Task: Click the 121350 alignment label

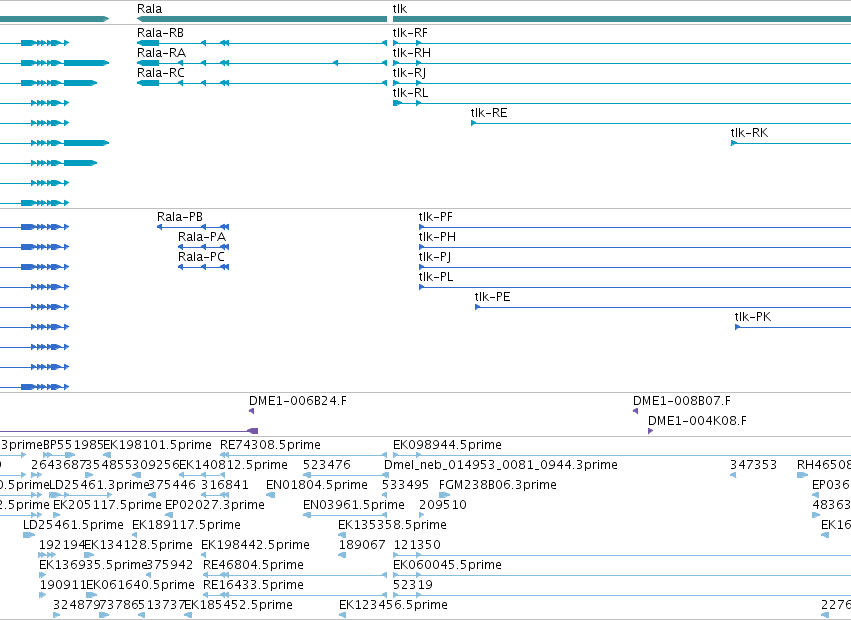Action: point(417,545)
